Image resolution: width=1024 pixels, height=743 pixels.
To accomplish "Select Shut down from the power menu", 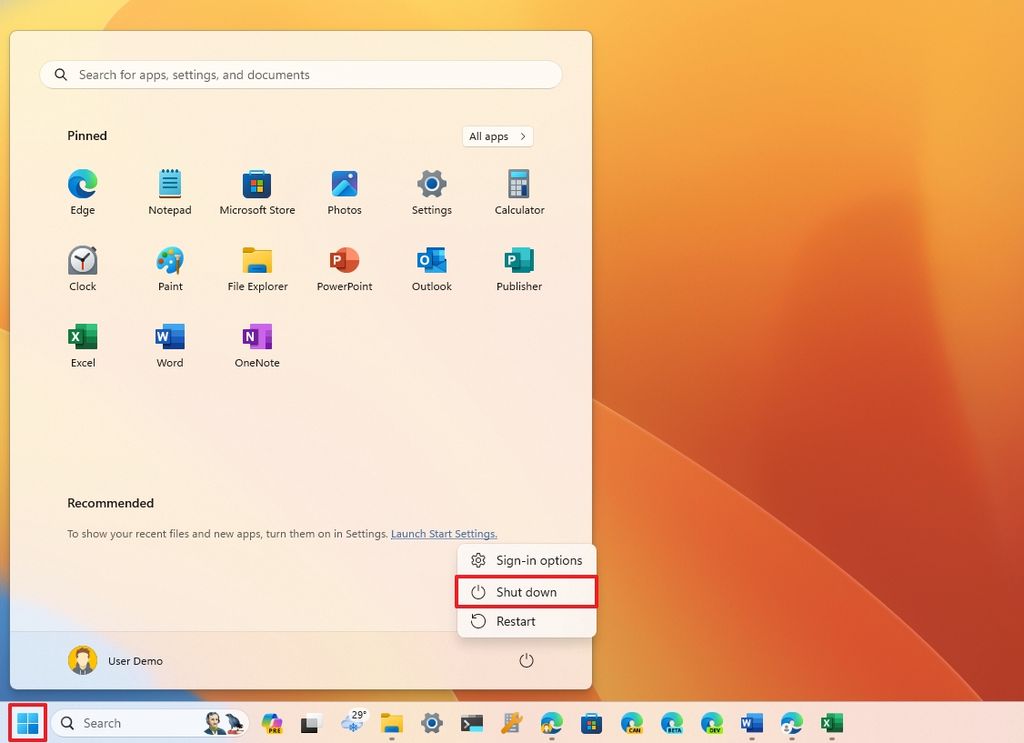I will coord(527,592).
